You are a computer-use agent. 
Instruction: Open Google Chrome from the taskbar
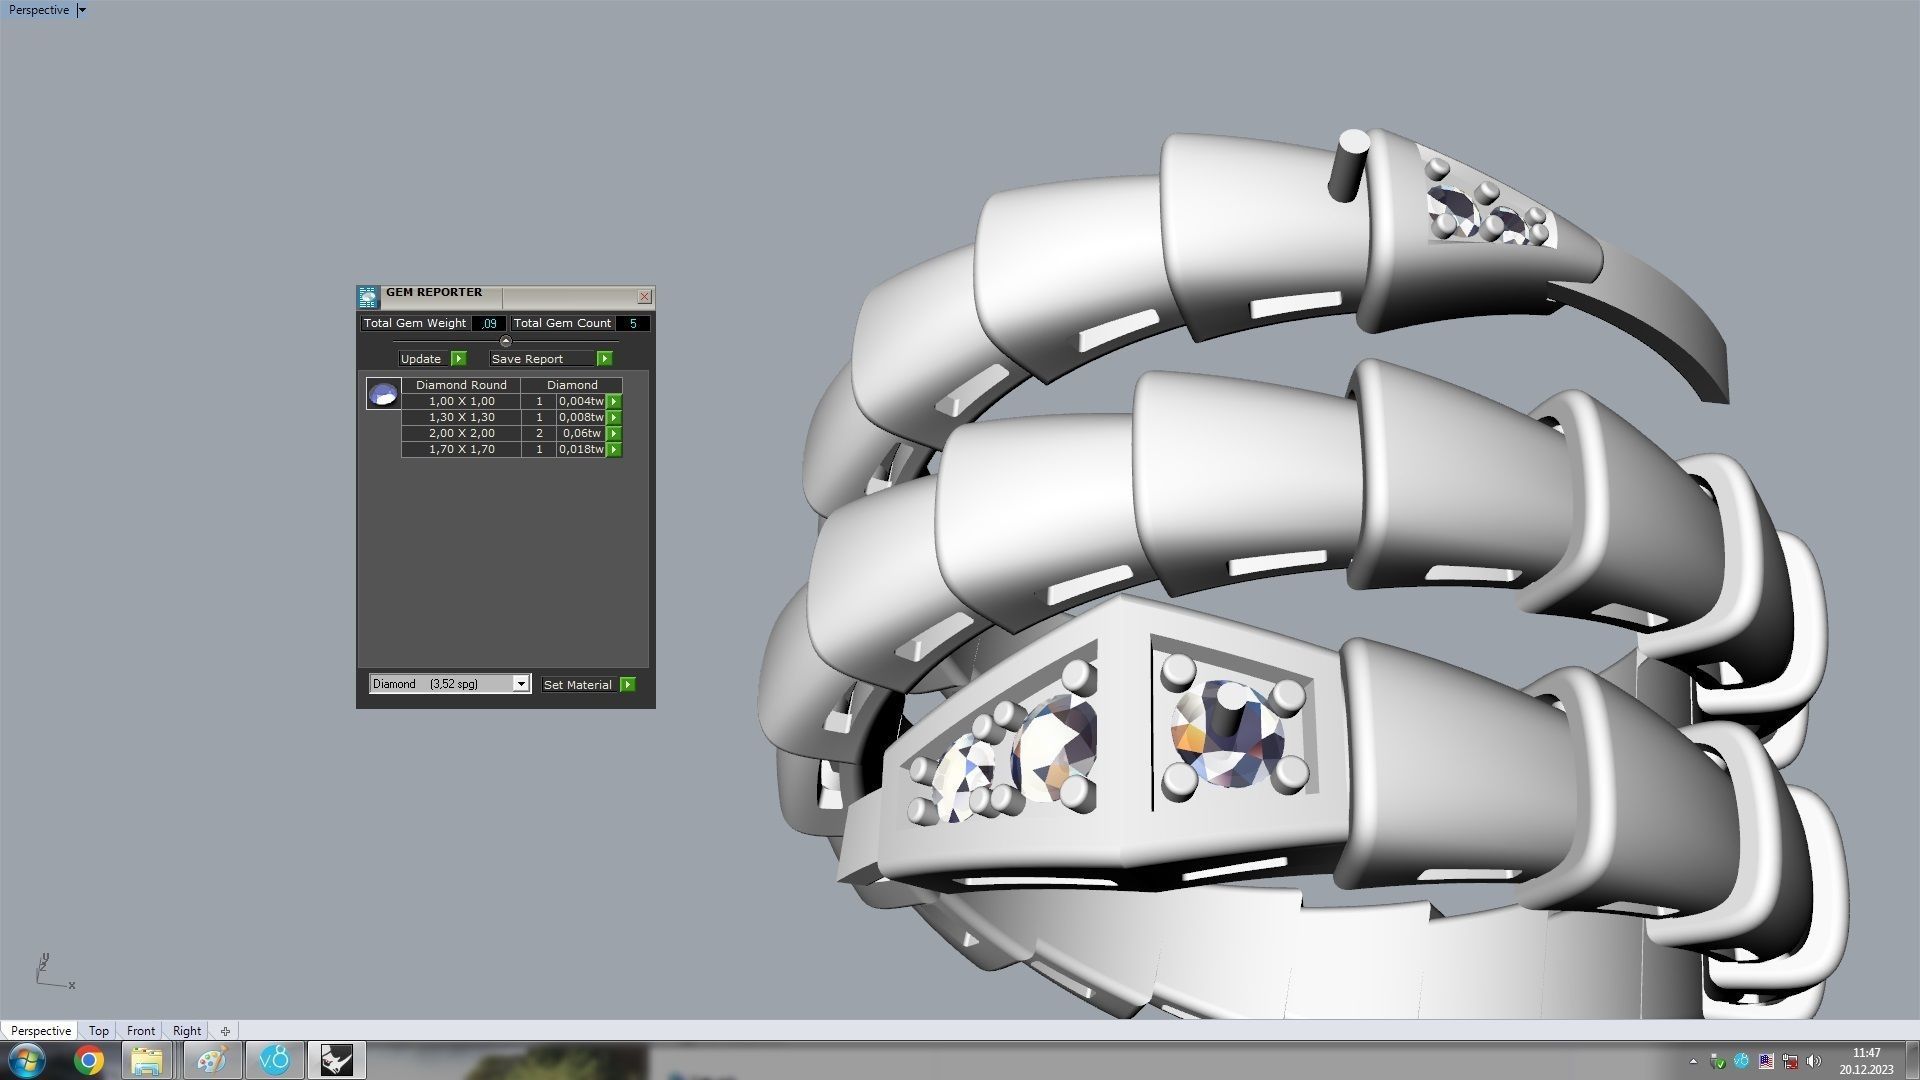(88, 1060)
